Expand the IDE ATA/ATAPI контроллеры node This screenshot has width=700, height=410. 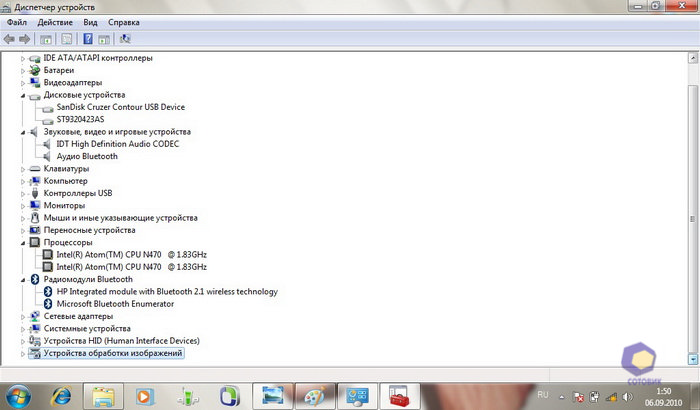[x=22, y=58]
